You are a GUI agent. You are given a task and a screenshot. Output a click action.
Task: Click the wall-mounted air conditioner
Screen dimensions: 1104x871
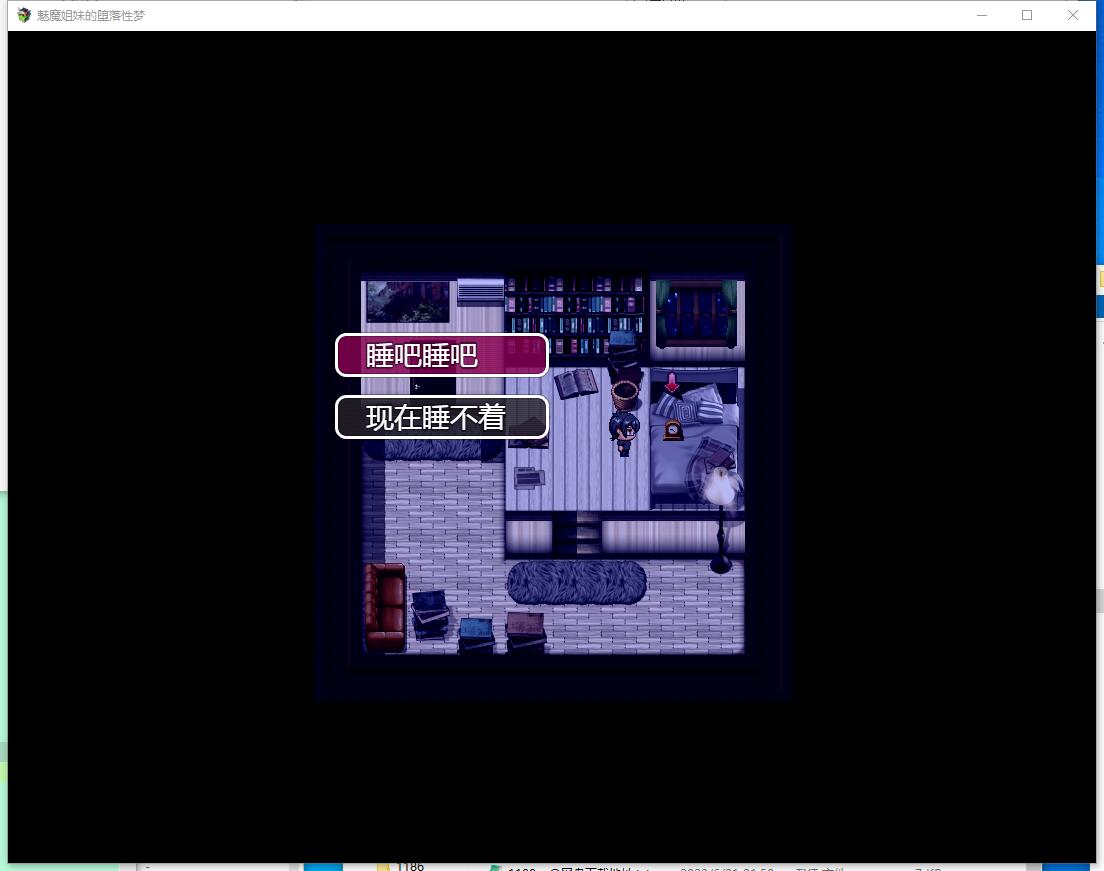click(481, 291)
